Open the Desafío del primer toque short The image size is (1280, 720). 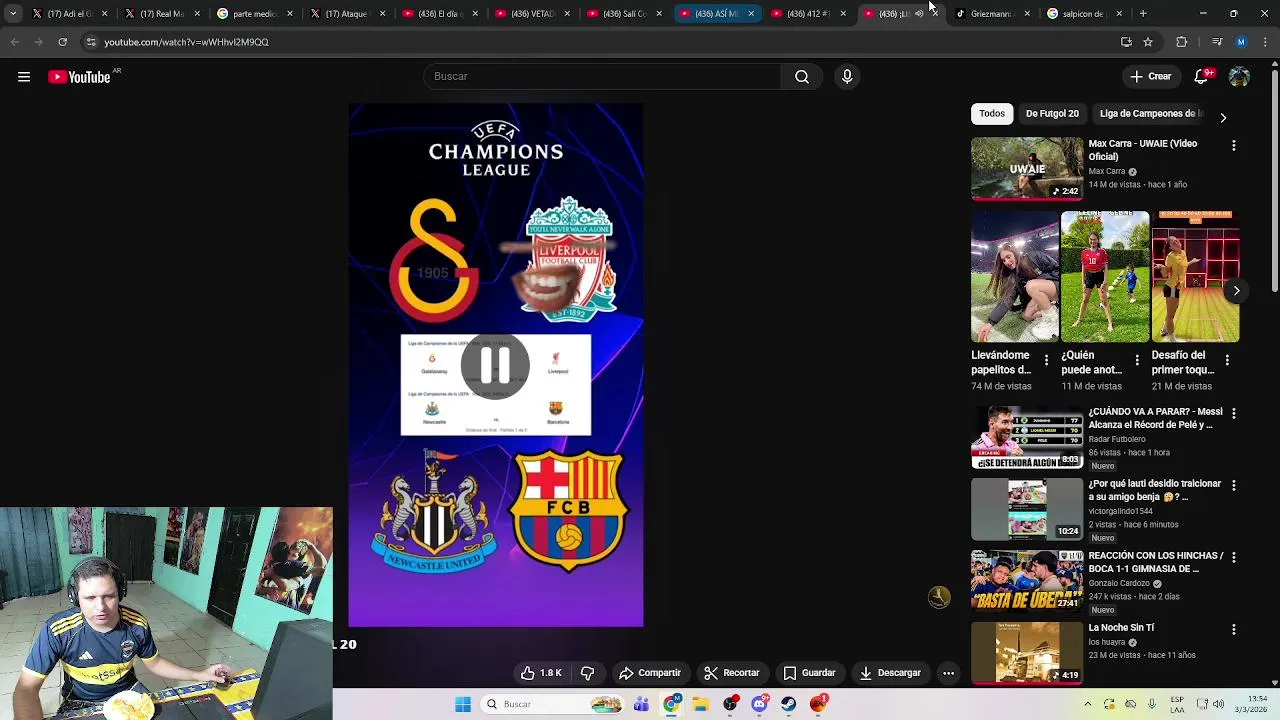(1195, 276)
